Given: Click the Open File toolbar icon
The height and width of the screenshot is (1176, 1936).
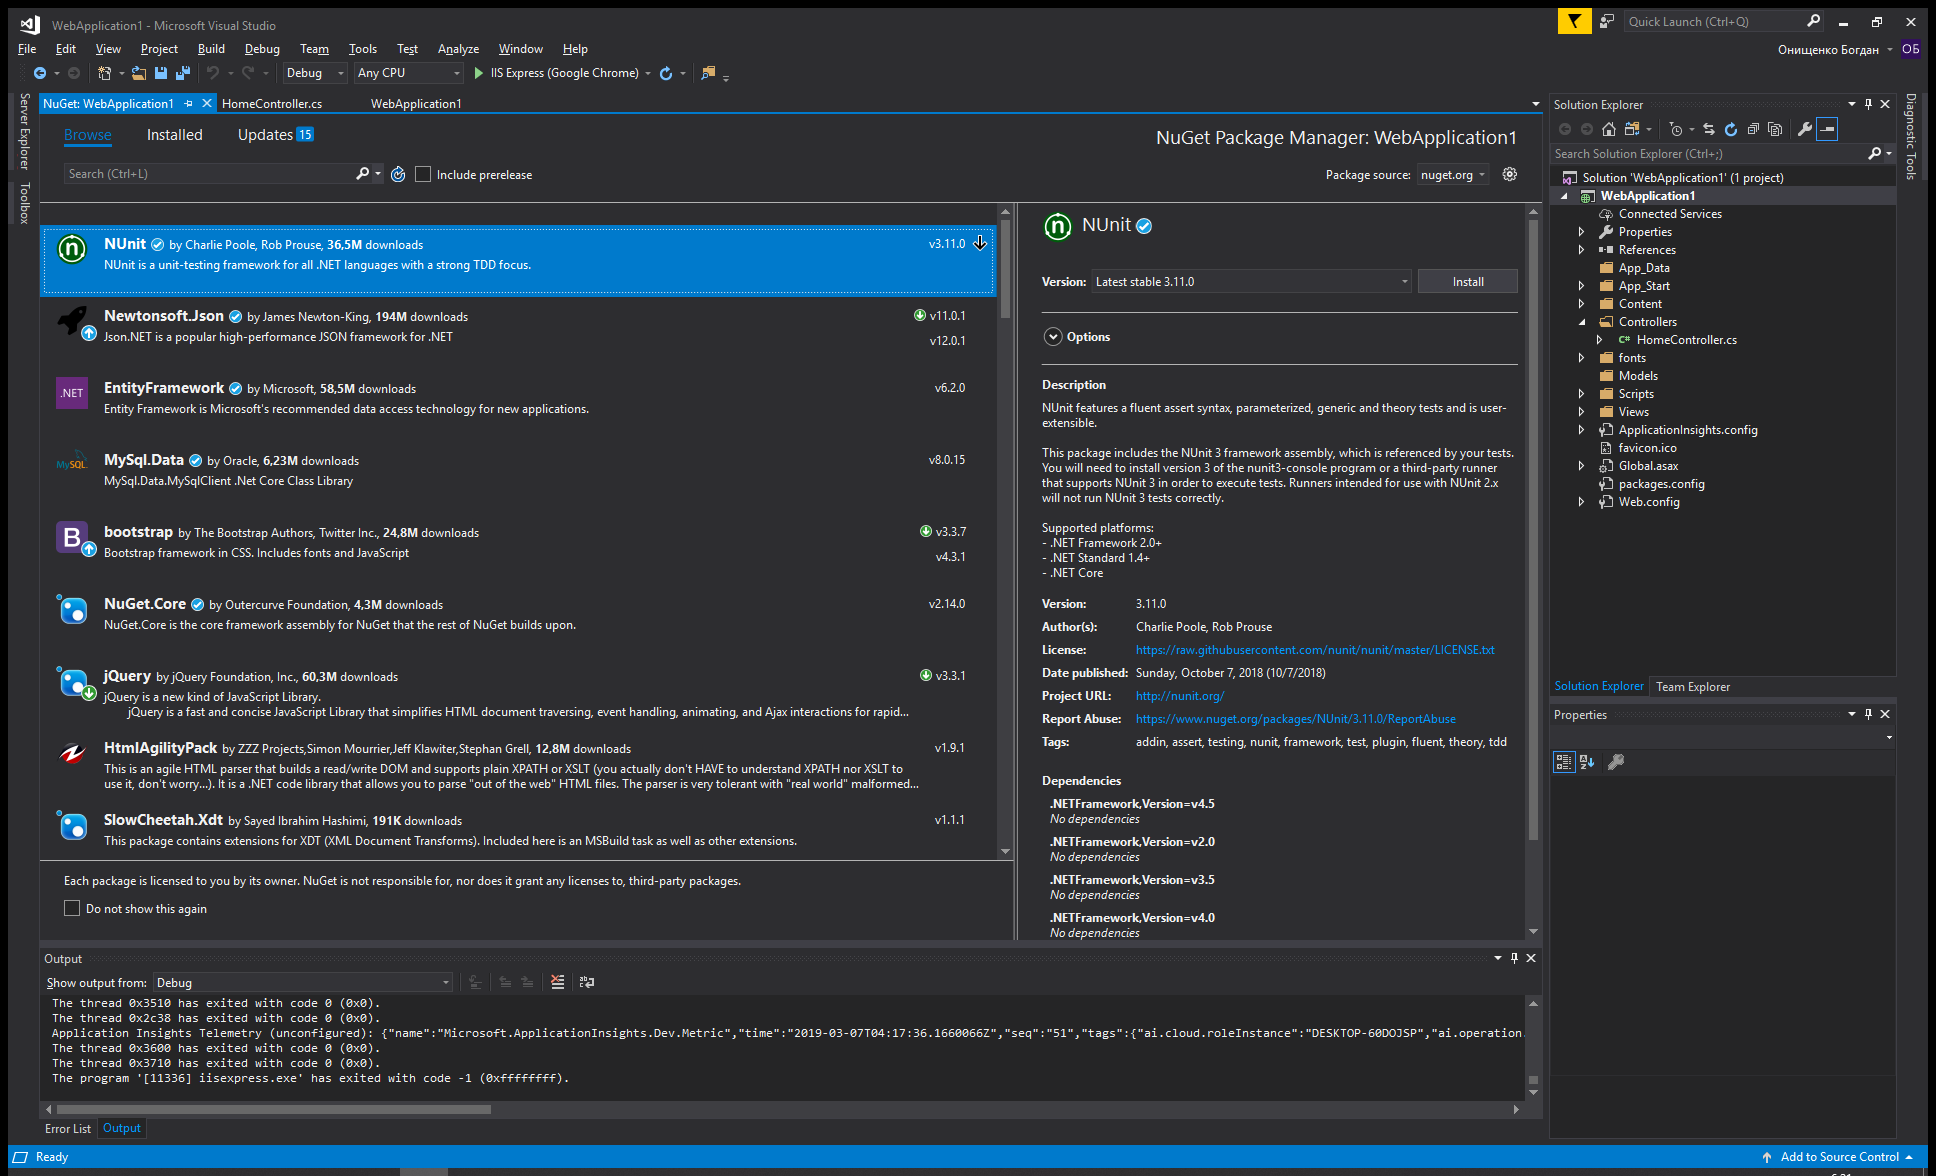Looking at the screenshot, I should pos(139,73).
